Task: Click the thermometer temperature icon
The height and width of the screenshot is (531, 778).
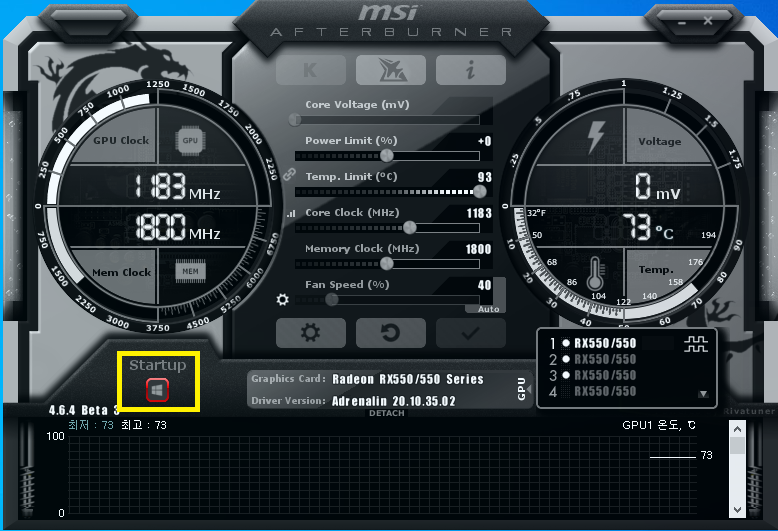Action: coord(595,273)
